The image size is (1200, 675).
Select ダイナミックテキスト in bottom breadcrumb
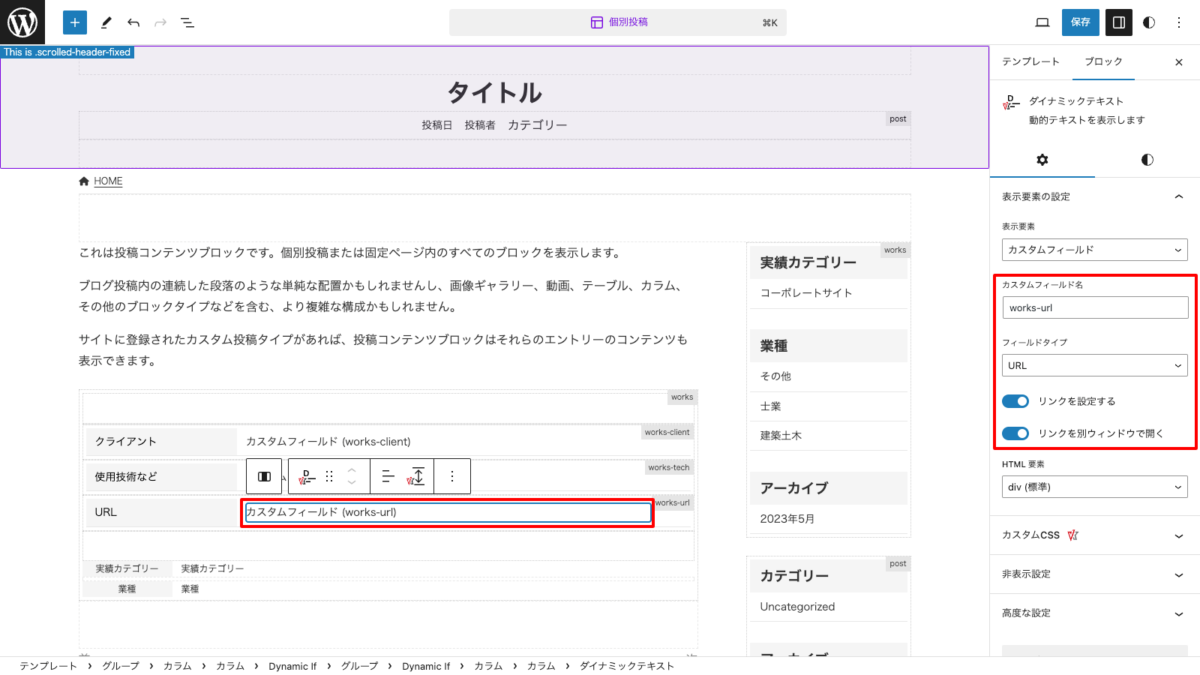click(x=627, y=665)
